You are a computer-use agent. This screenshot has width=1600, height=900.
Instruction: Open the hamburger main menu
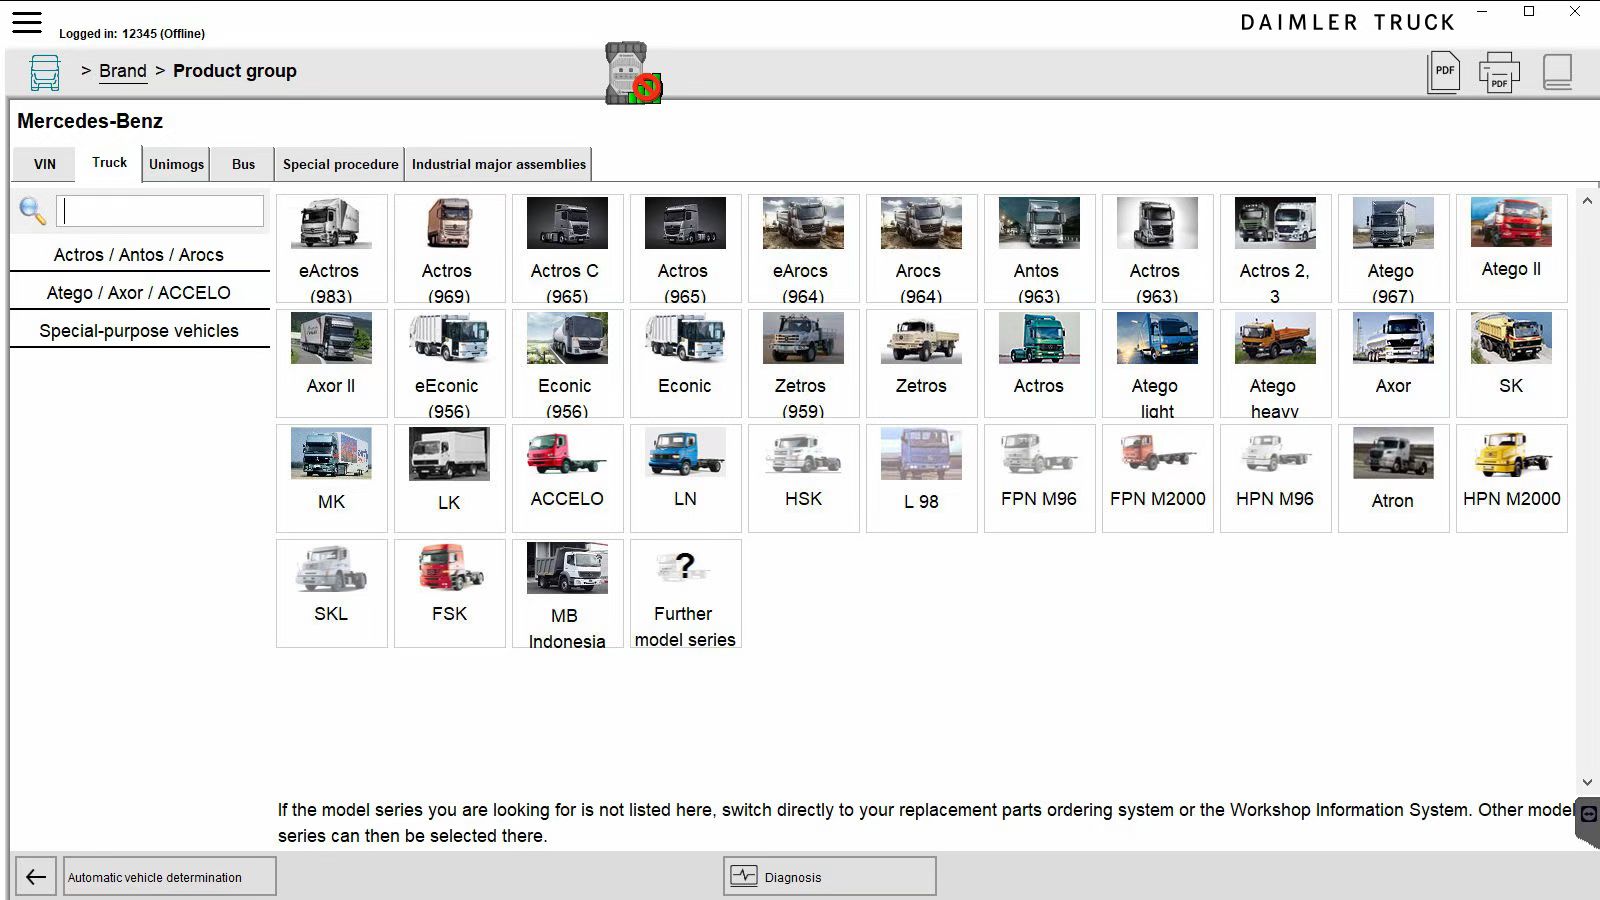[x=27, y=22]
